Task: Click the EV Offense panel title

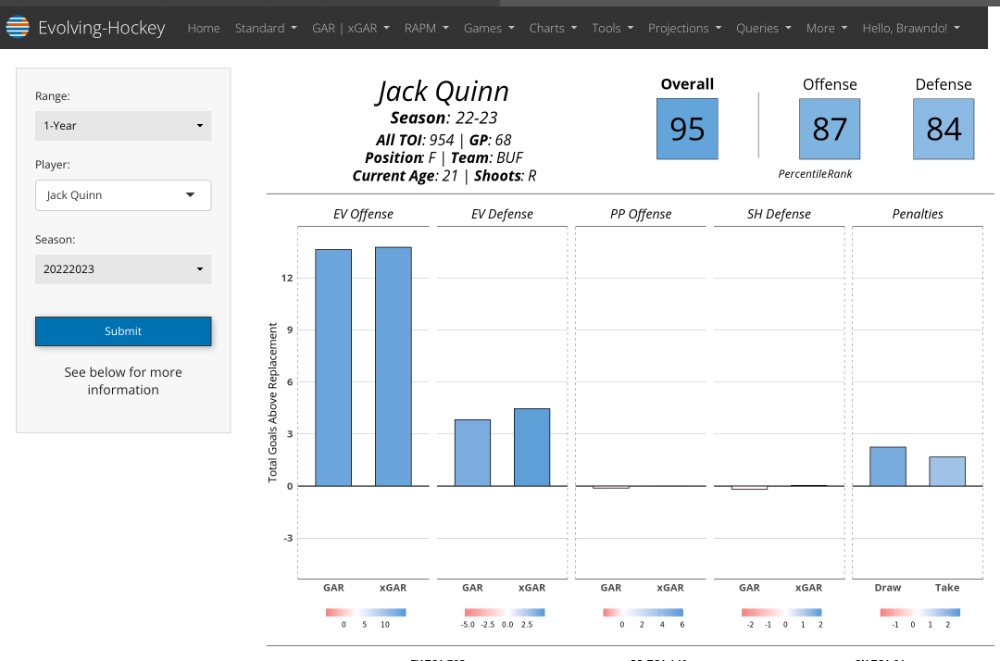Action: click(363, 214)
